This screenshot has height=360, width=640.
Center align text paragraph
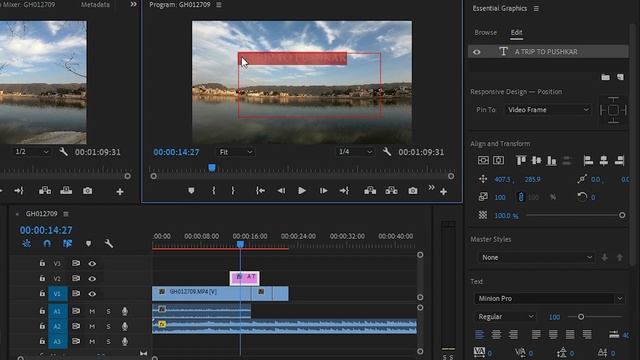(x=496, y=335)
